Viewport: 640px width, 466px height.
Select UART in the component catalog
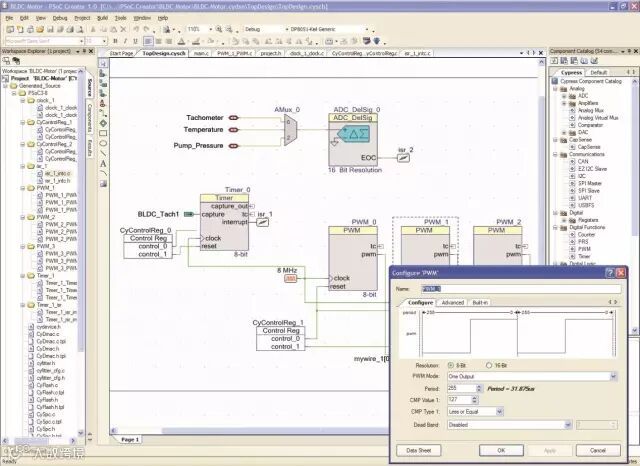[584, 198]
